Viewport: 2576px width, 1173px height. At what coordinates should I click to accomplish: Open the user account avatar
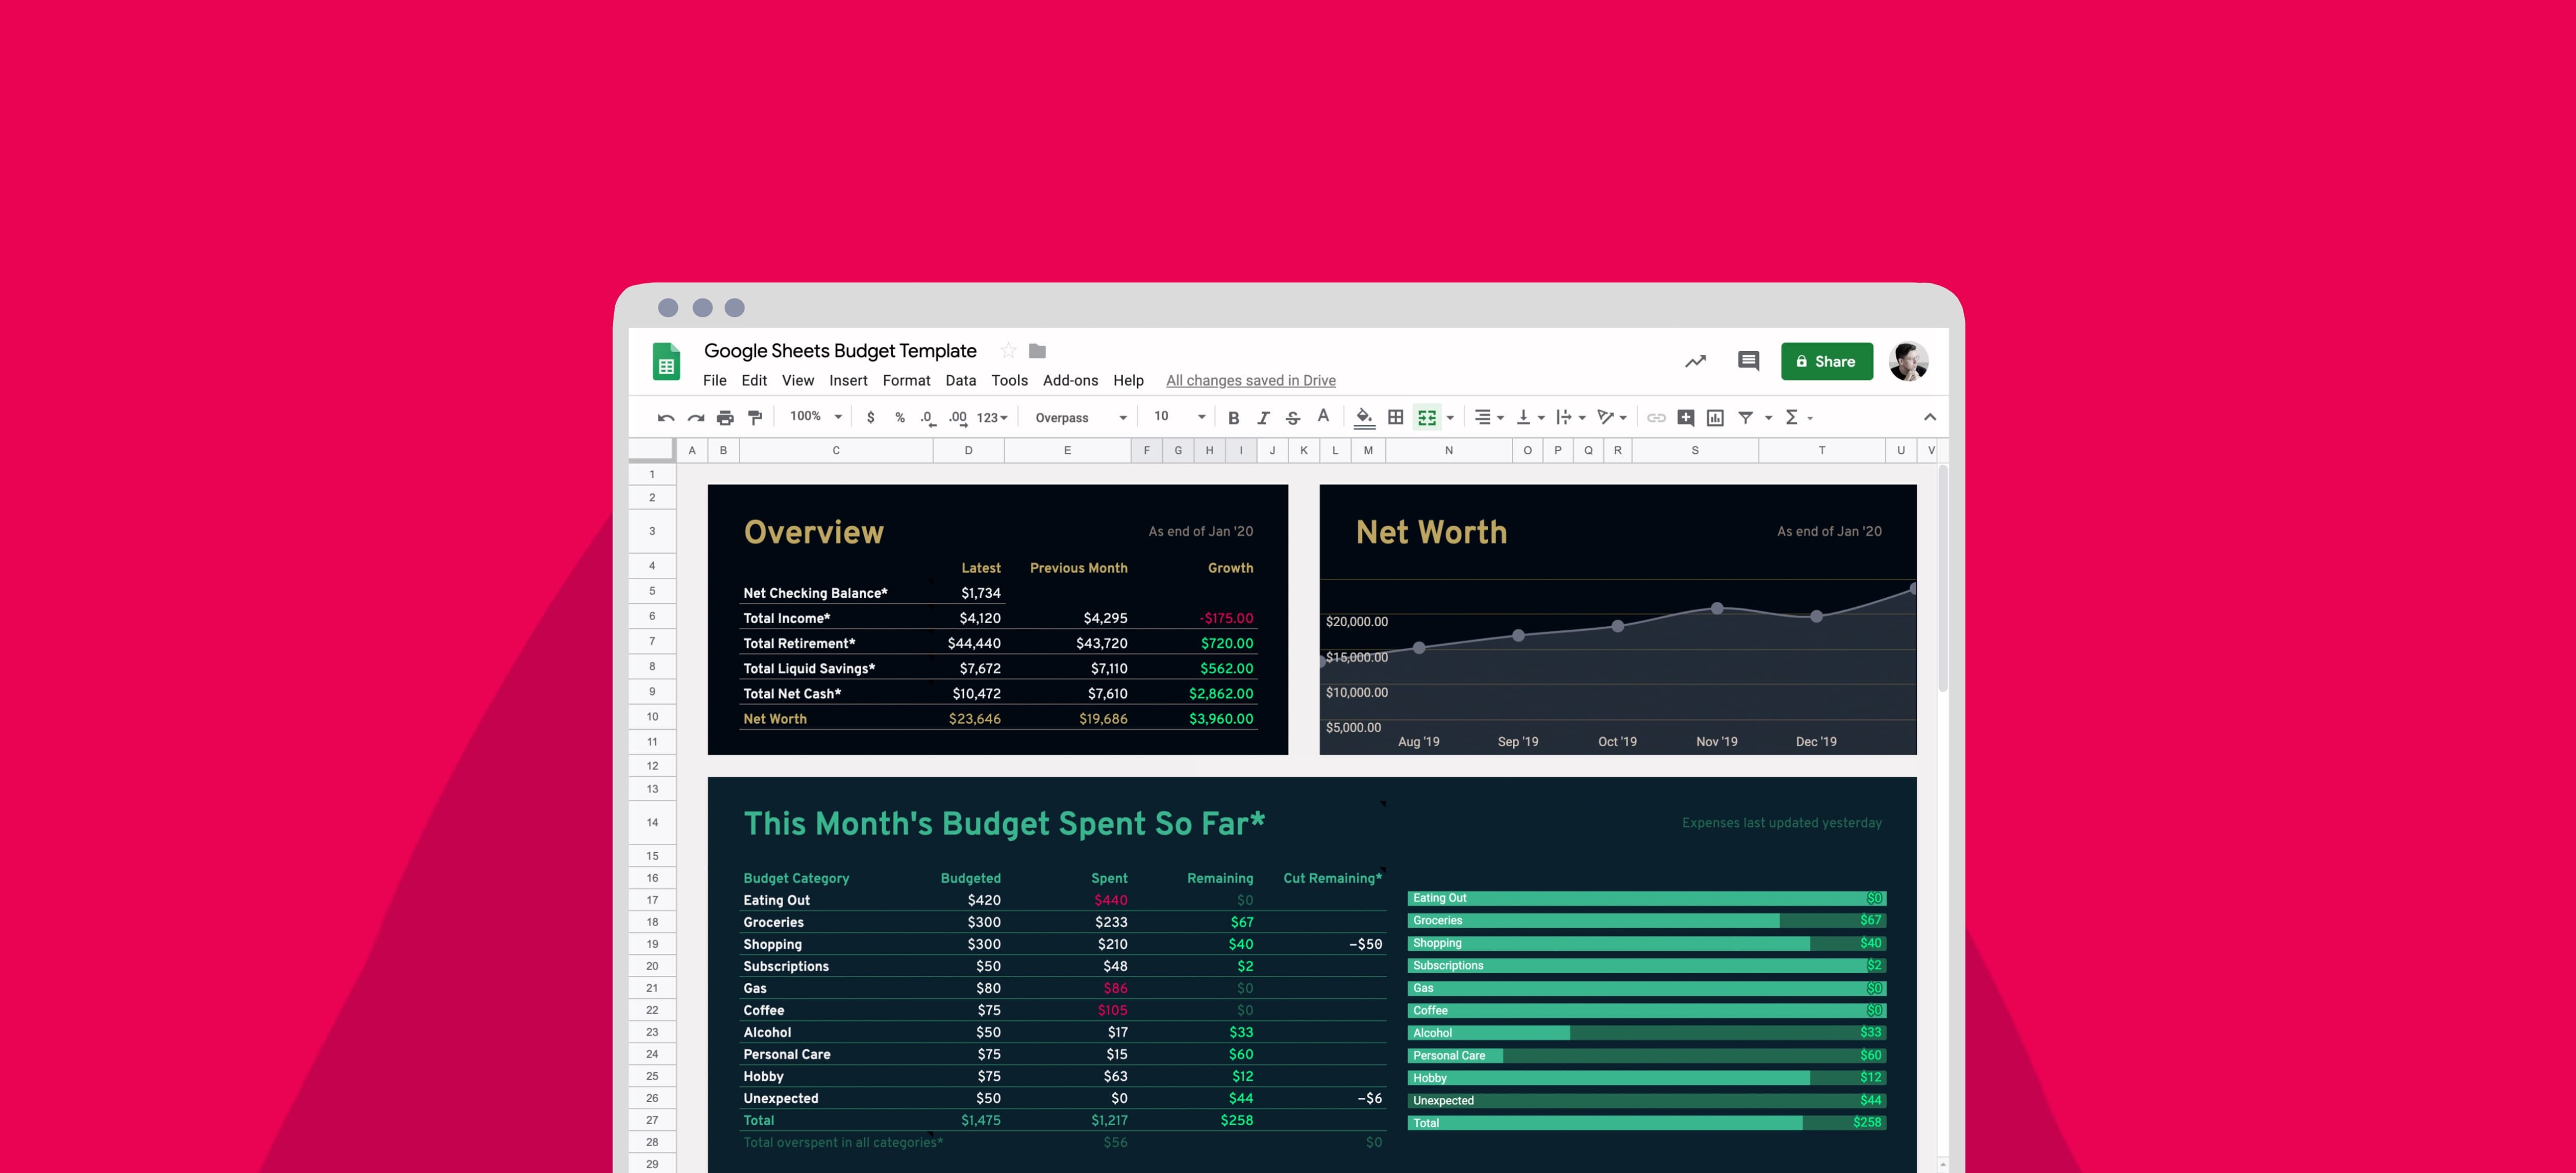[x=1908, y=362]
